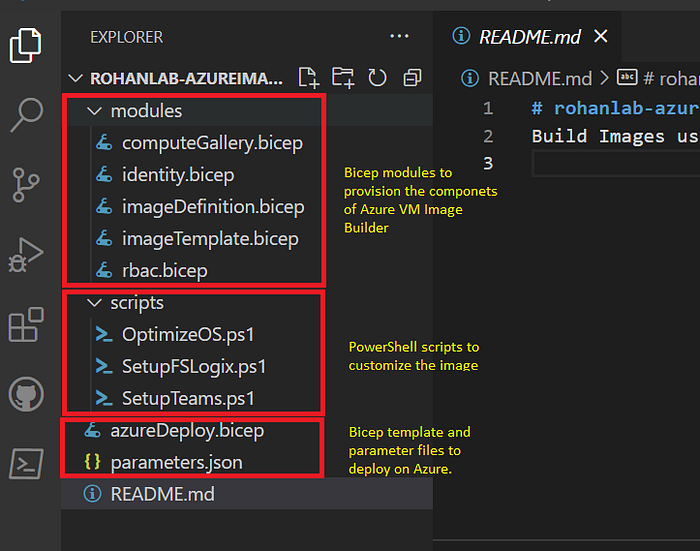The width and height of the screenshot is (700, 551).
Task: Click line number 1 in editor gutter
Action: (488, 108)
